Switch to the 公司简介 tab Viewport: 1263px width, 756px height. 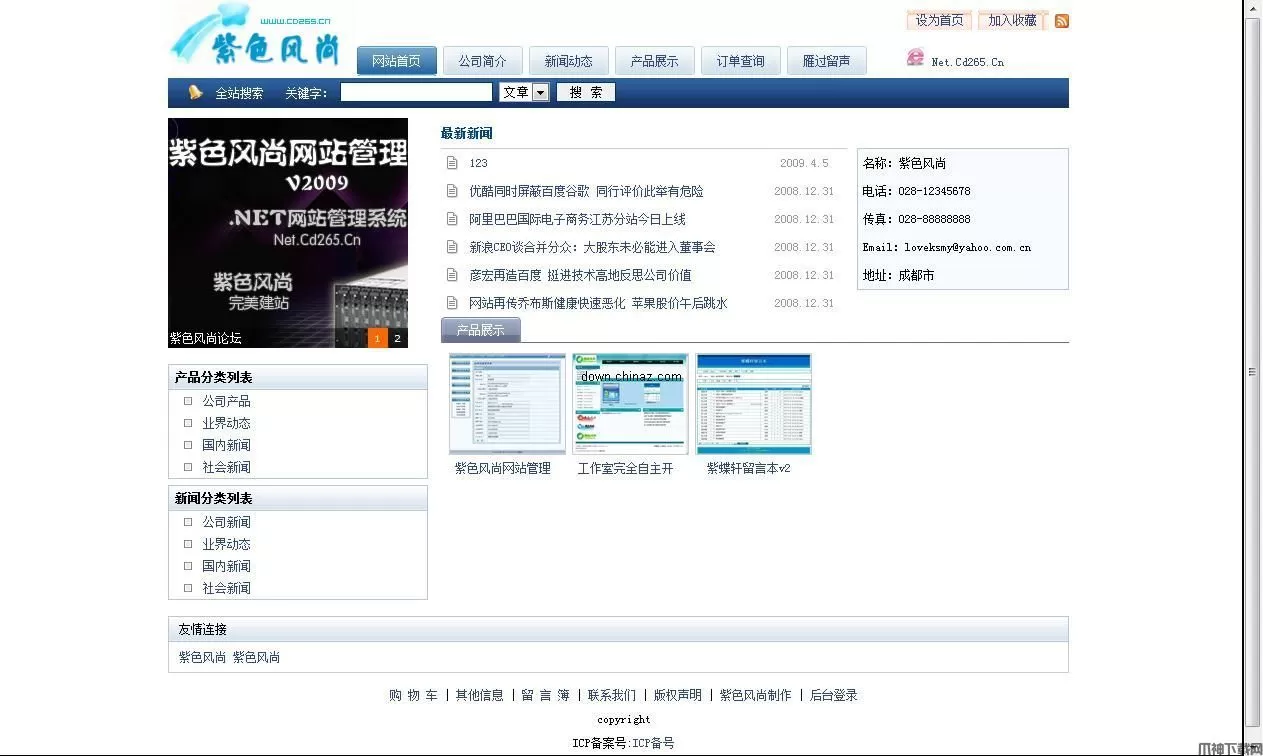[482, 60]
